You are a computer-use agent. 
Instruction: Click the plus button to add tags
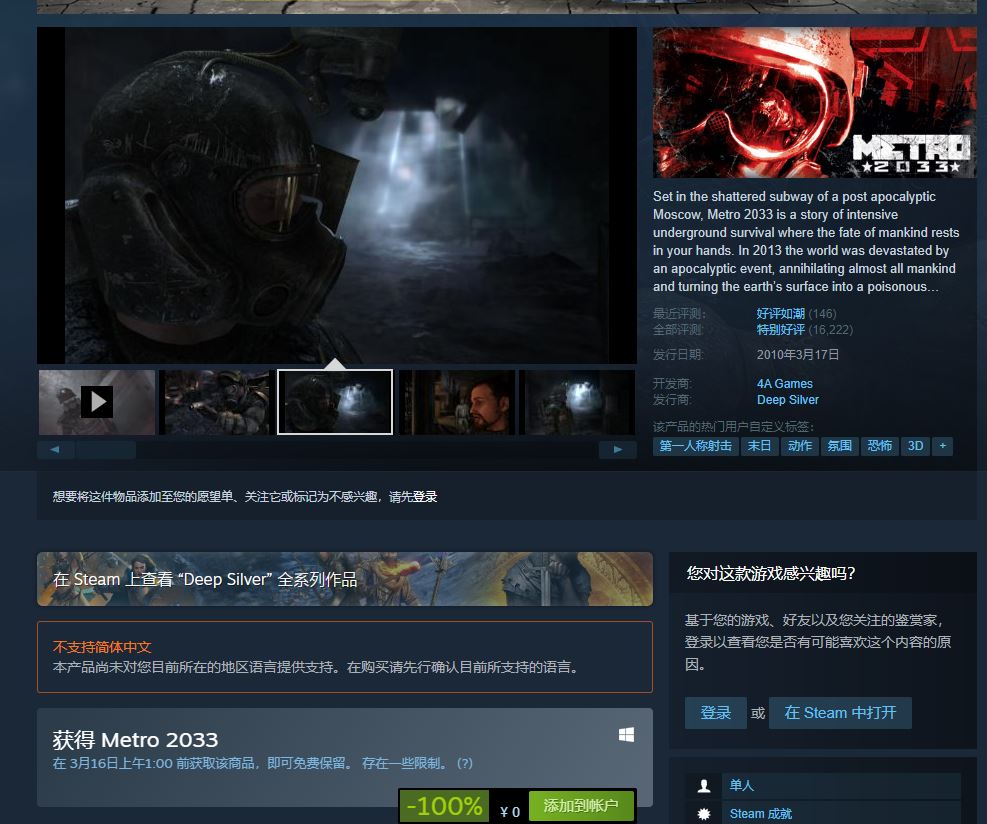tap(942, 446)
